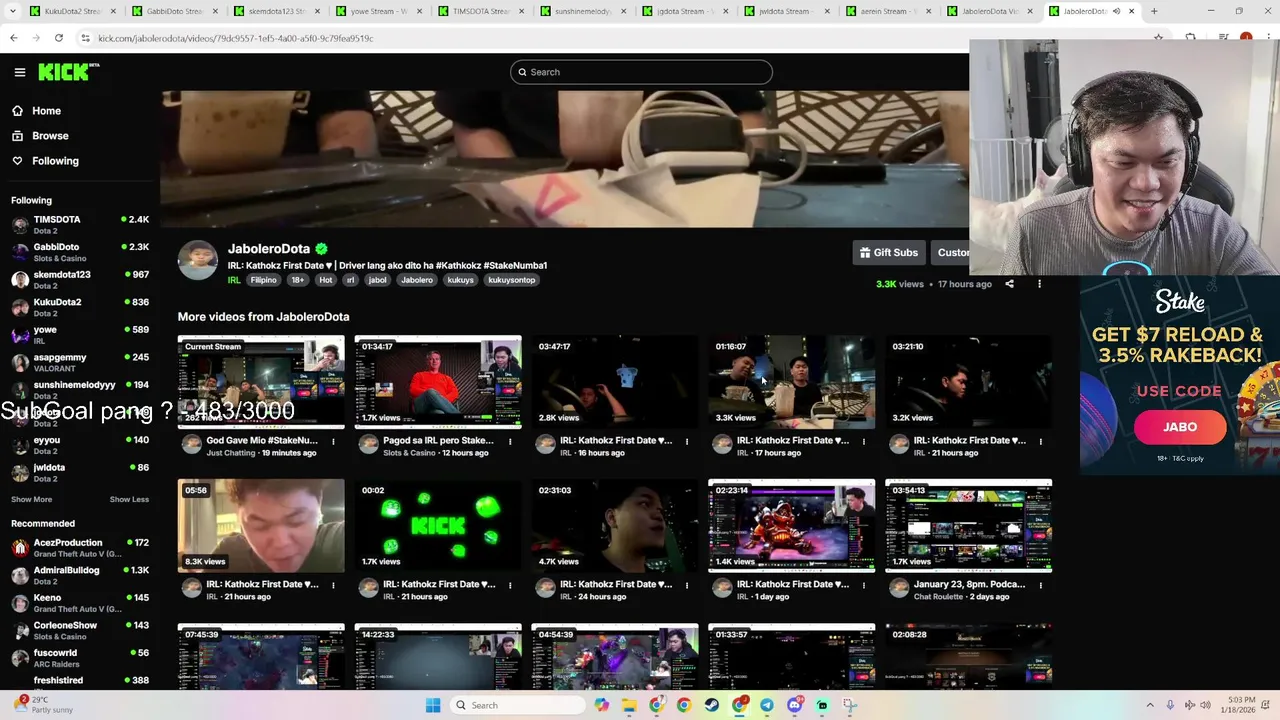Screen dimensions: 1280x720
Task: Select the Filipino tag
Action: click(x=263, y=280)
